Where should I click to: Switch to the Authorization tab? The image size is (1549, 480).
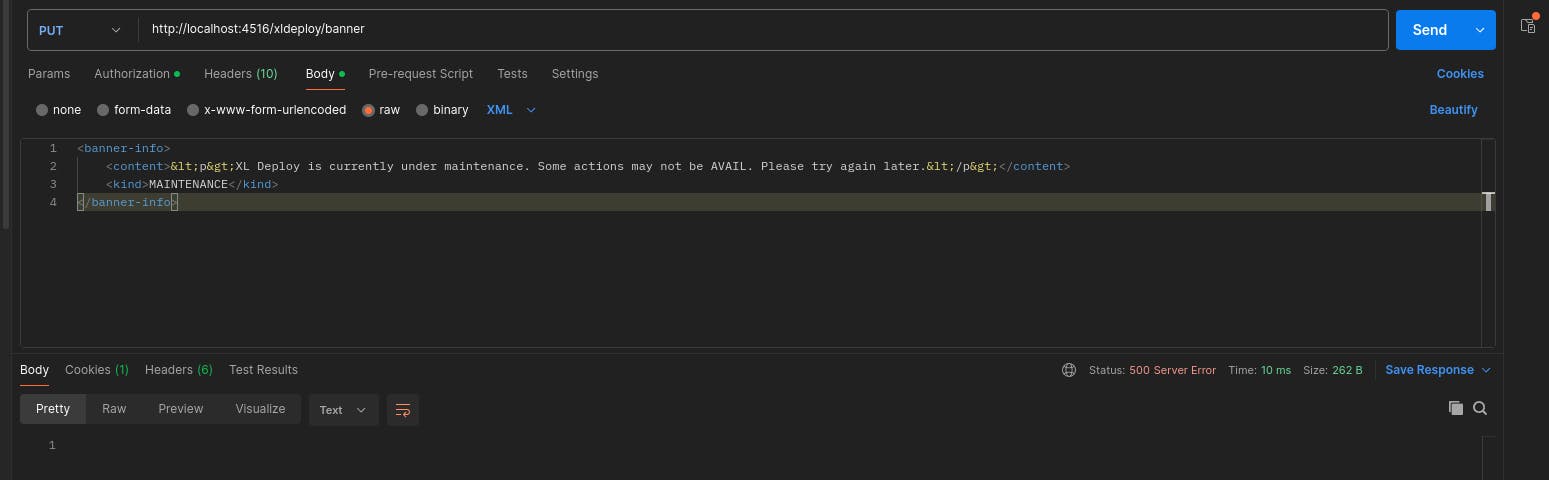pyautogui.click(x=137, y=74)
